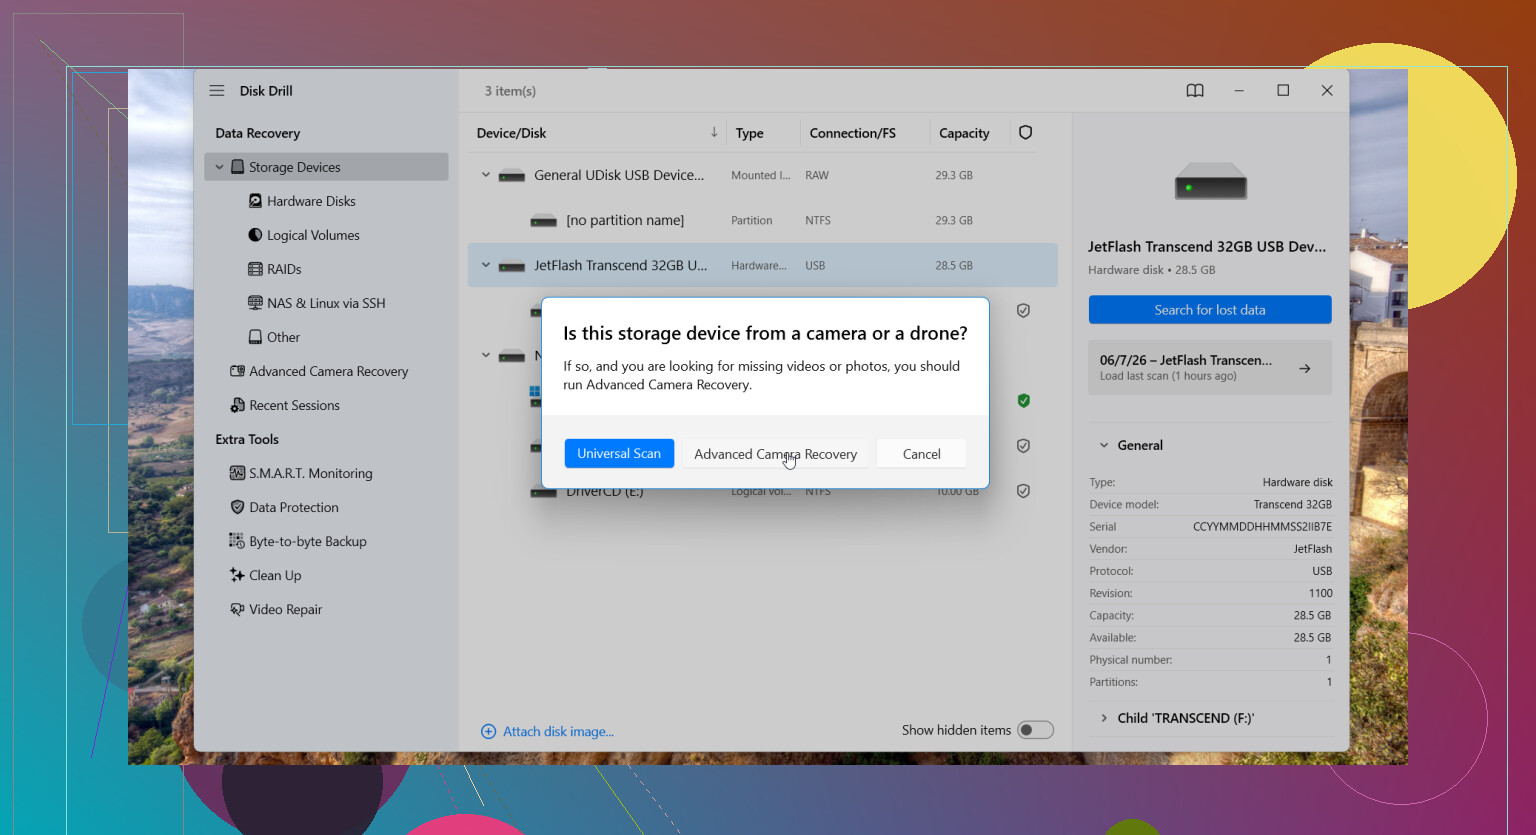The width and height of the screenshot is (1536, 835).
Task: Click arrow on last scan session card
Action: (x=1304, y=368)
